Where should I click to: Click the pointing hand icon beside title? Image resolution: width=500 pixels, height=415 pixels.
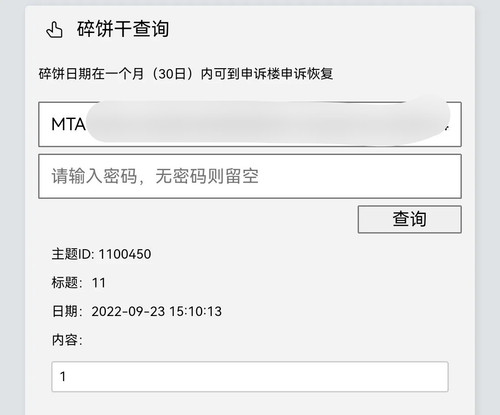coord(54,29)
